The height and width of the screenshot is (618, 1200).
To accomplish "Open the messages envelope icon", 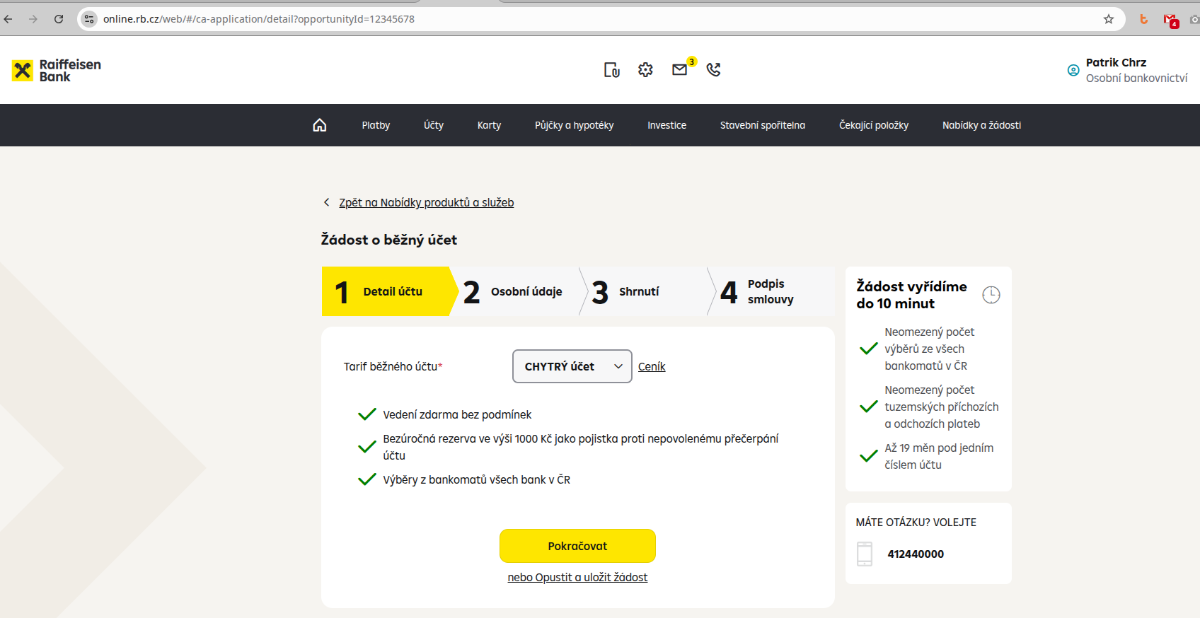I will [680, 70].
